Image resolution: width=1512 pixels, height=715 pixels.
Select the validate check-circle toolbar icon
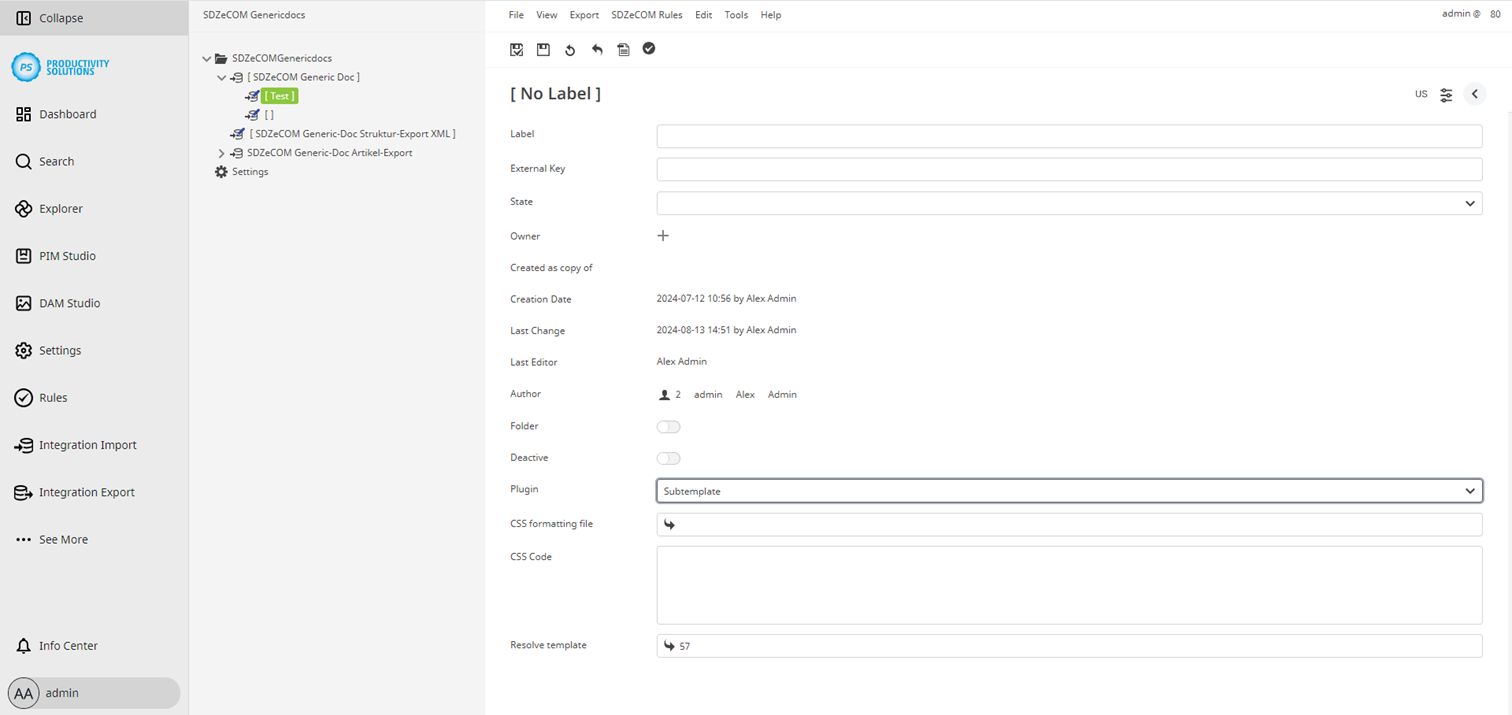(x=649, y=49)
